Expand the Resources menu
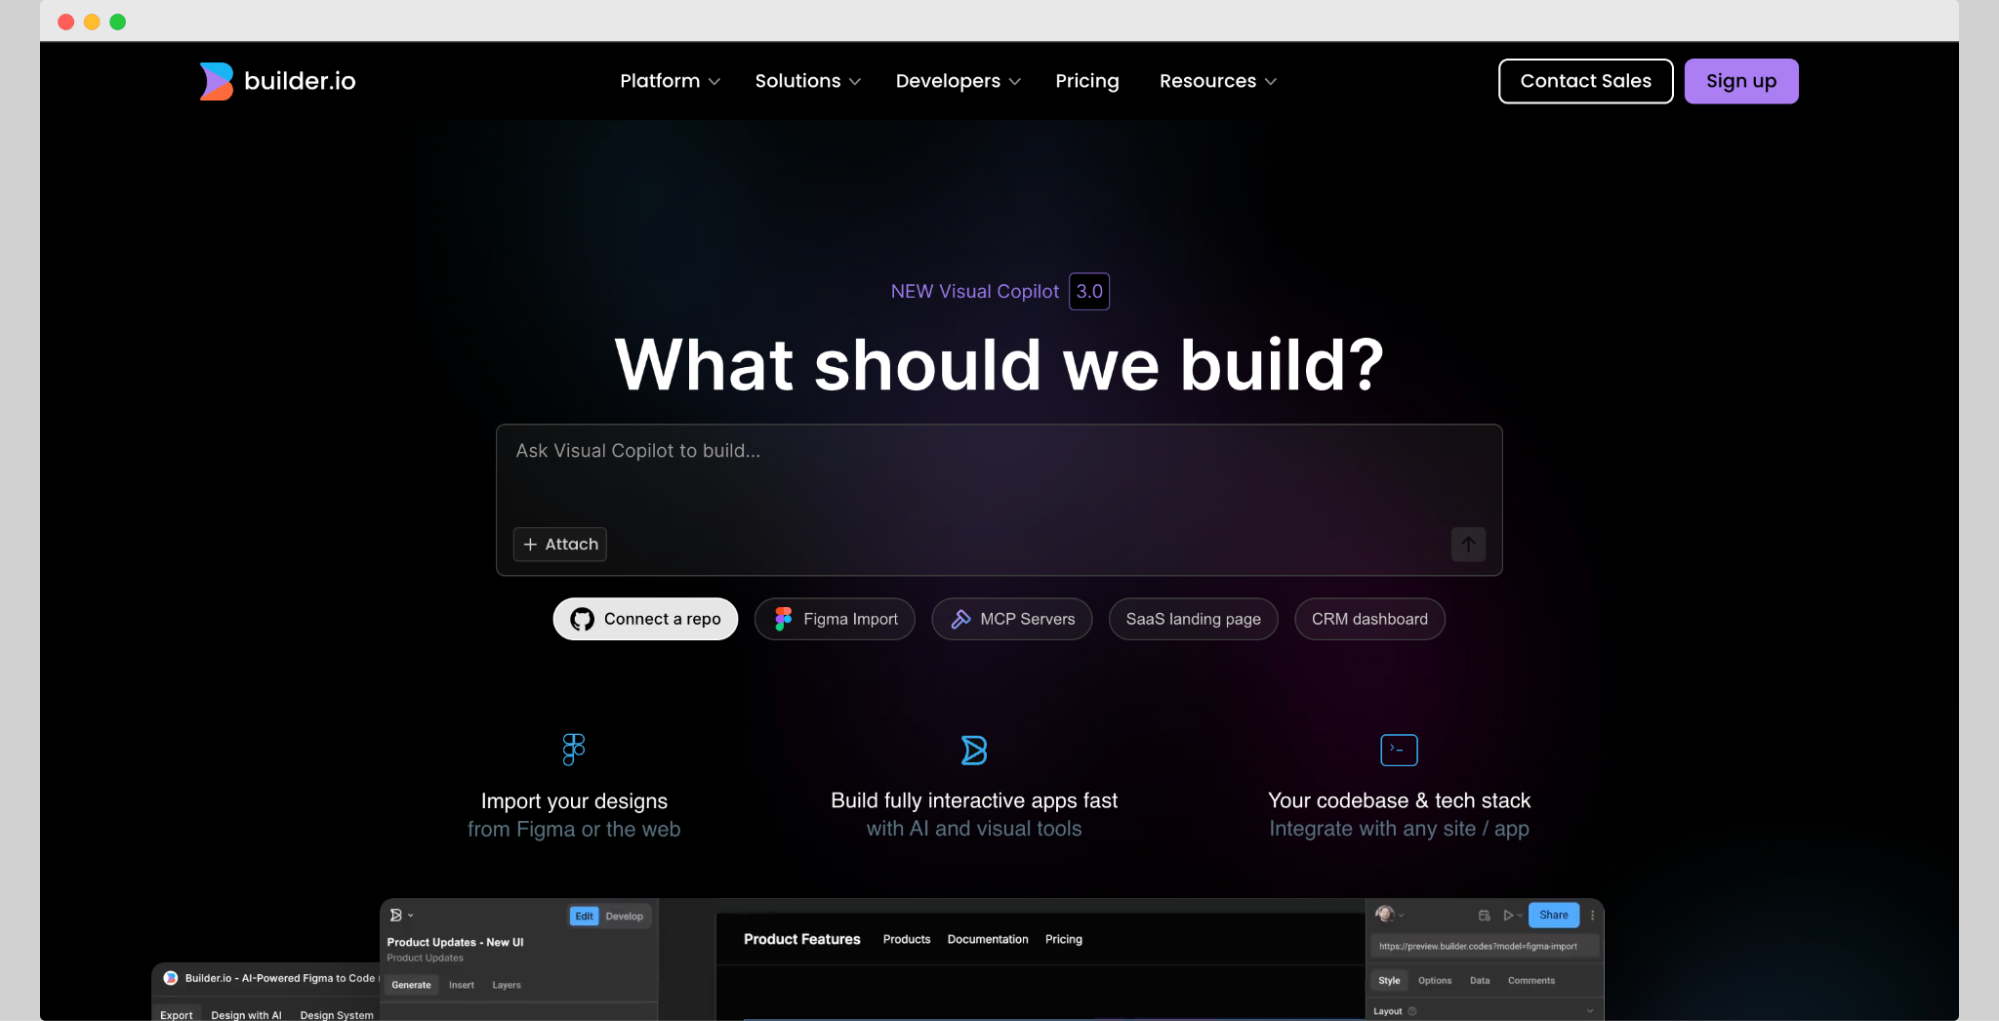This screenshot has width=1999, height=1021. click(1218, 81)
